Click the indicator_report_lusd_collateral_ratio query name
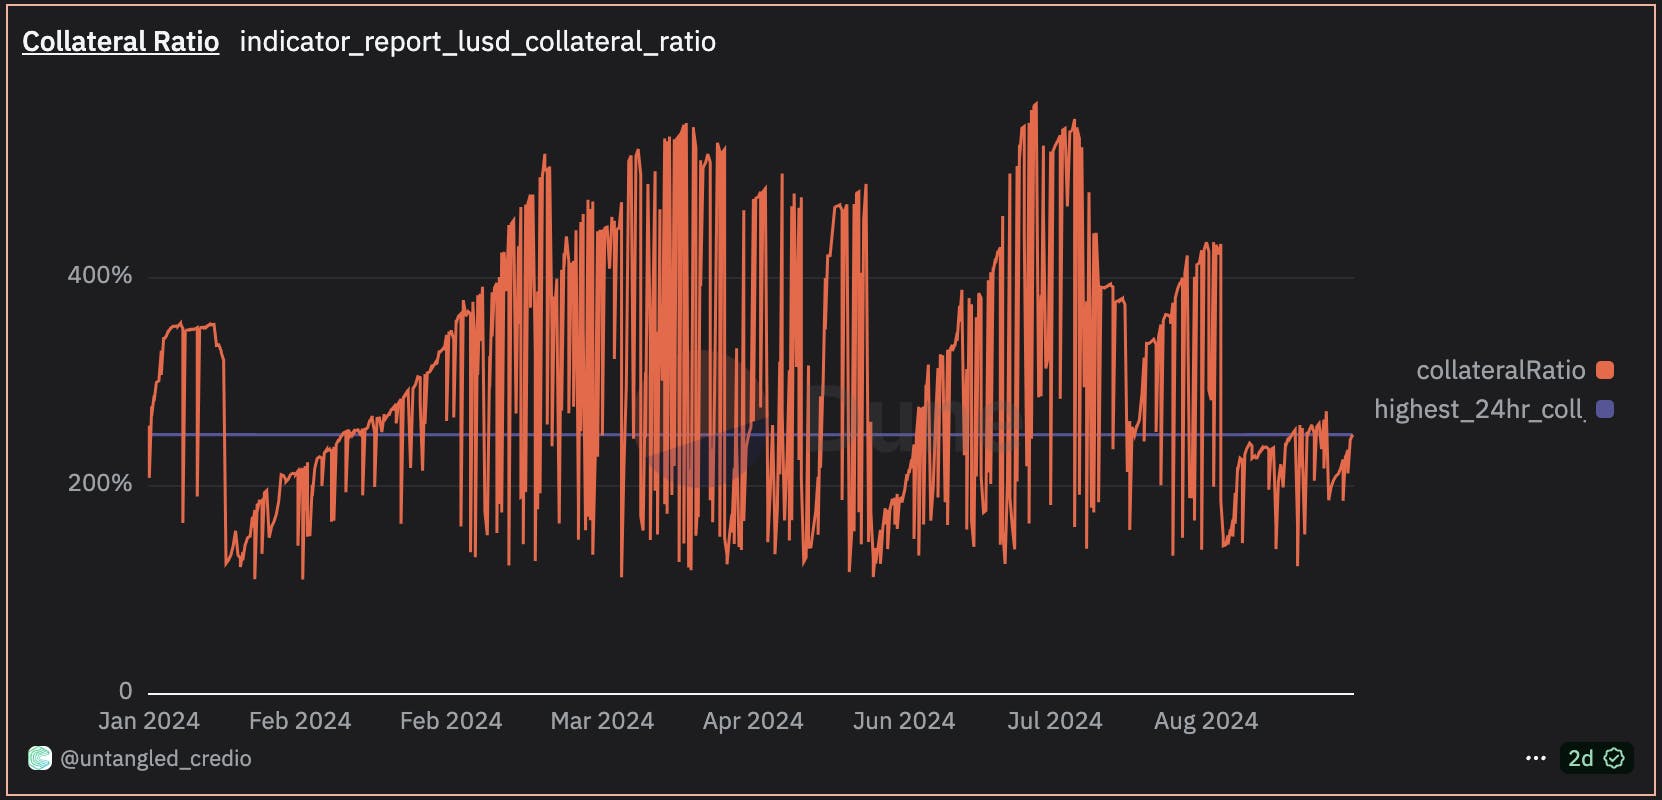The width and height of the screenshot is (1662, 800). click(478, 42)
